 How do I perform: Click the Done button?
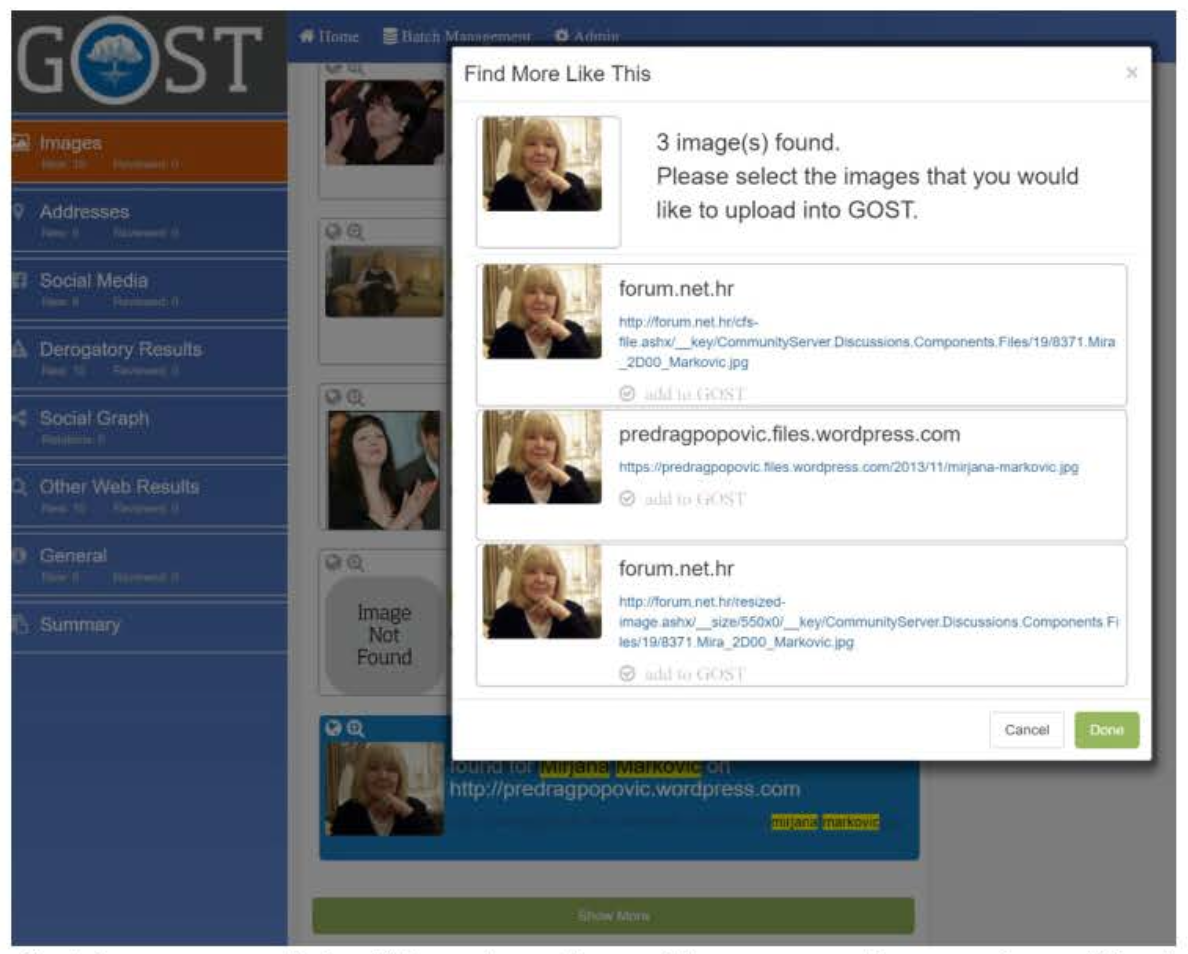(1106, 730)
